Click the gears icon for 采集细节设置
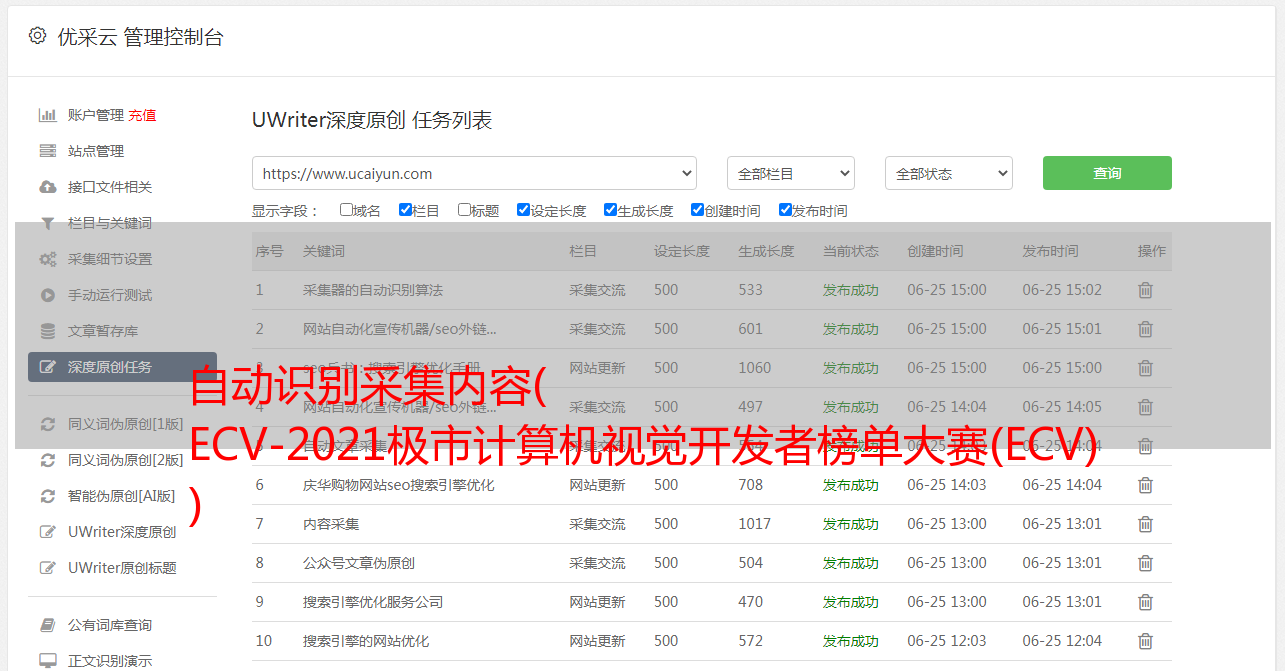This screenshot has height=671, width=1285. pyautogui.click(x=47, y=259)
